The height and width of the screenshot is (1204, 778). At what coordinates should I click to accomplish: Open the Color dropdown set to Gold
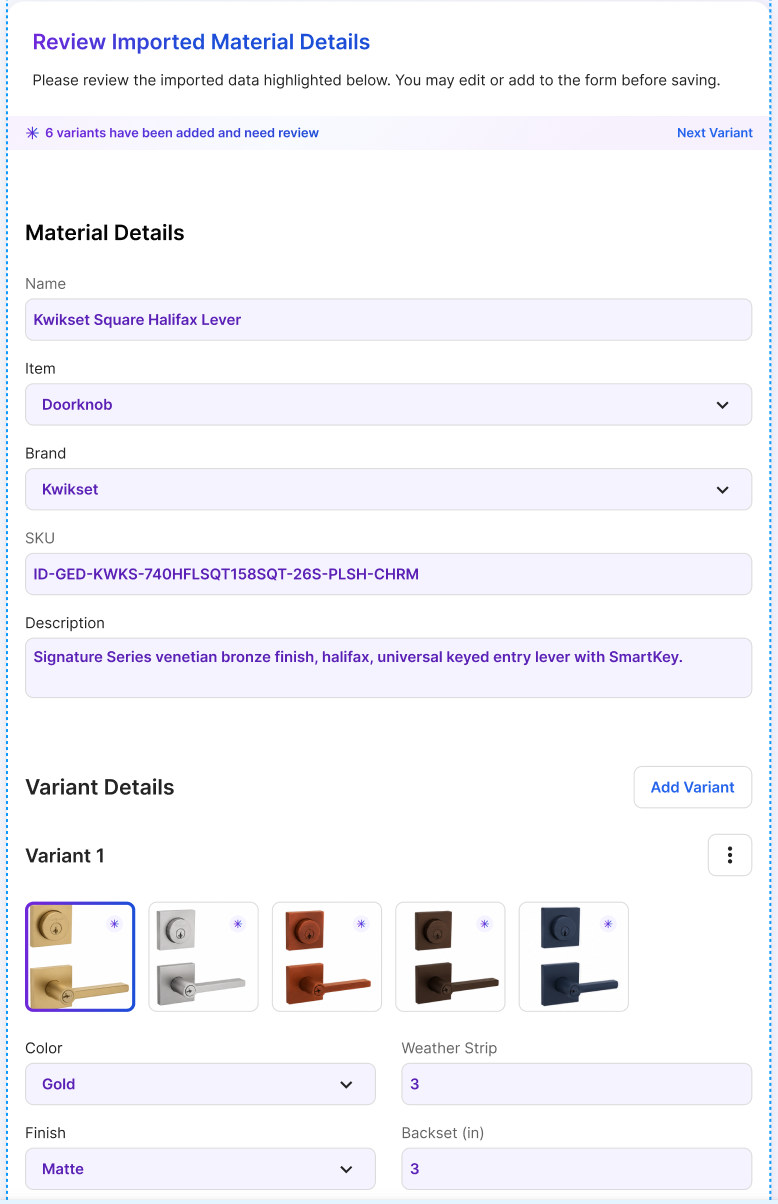pyautogui.click(x=200, y=1084)
